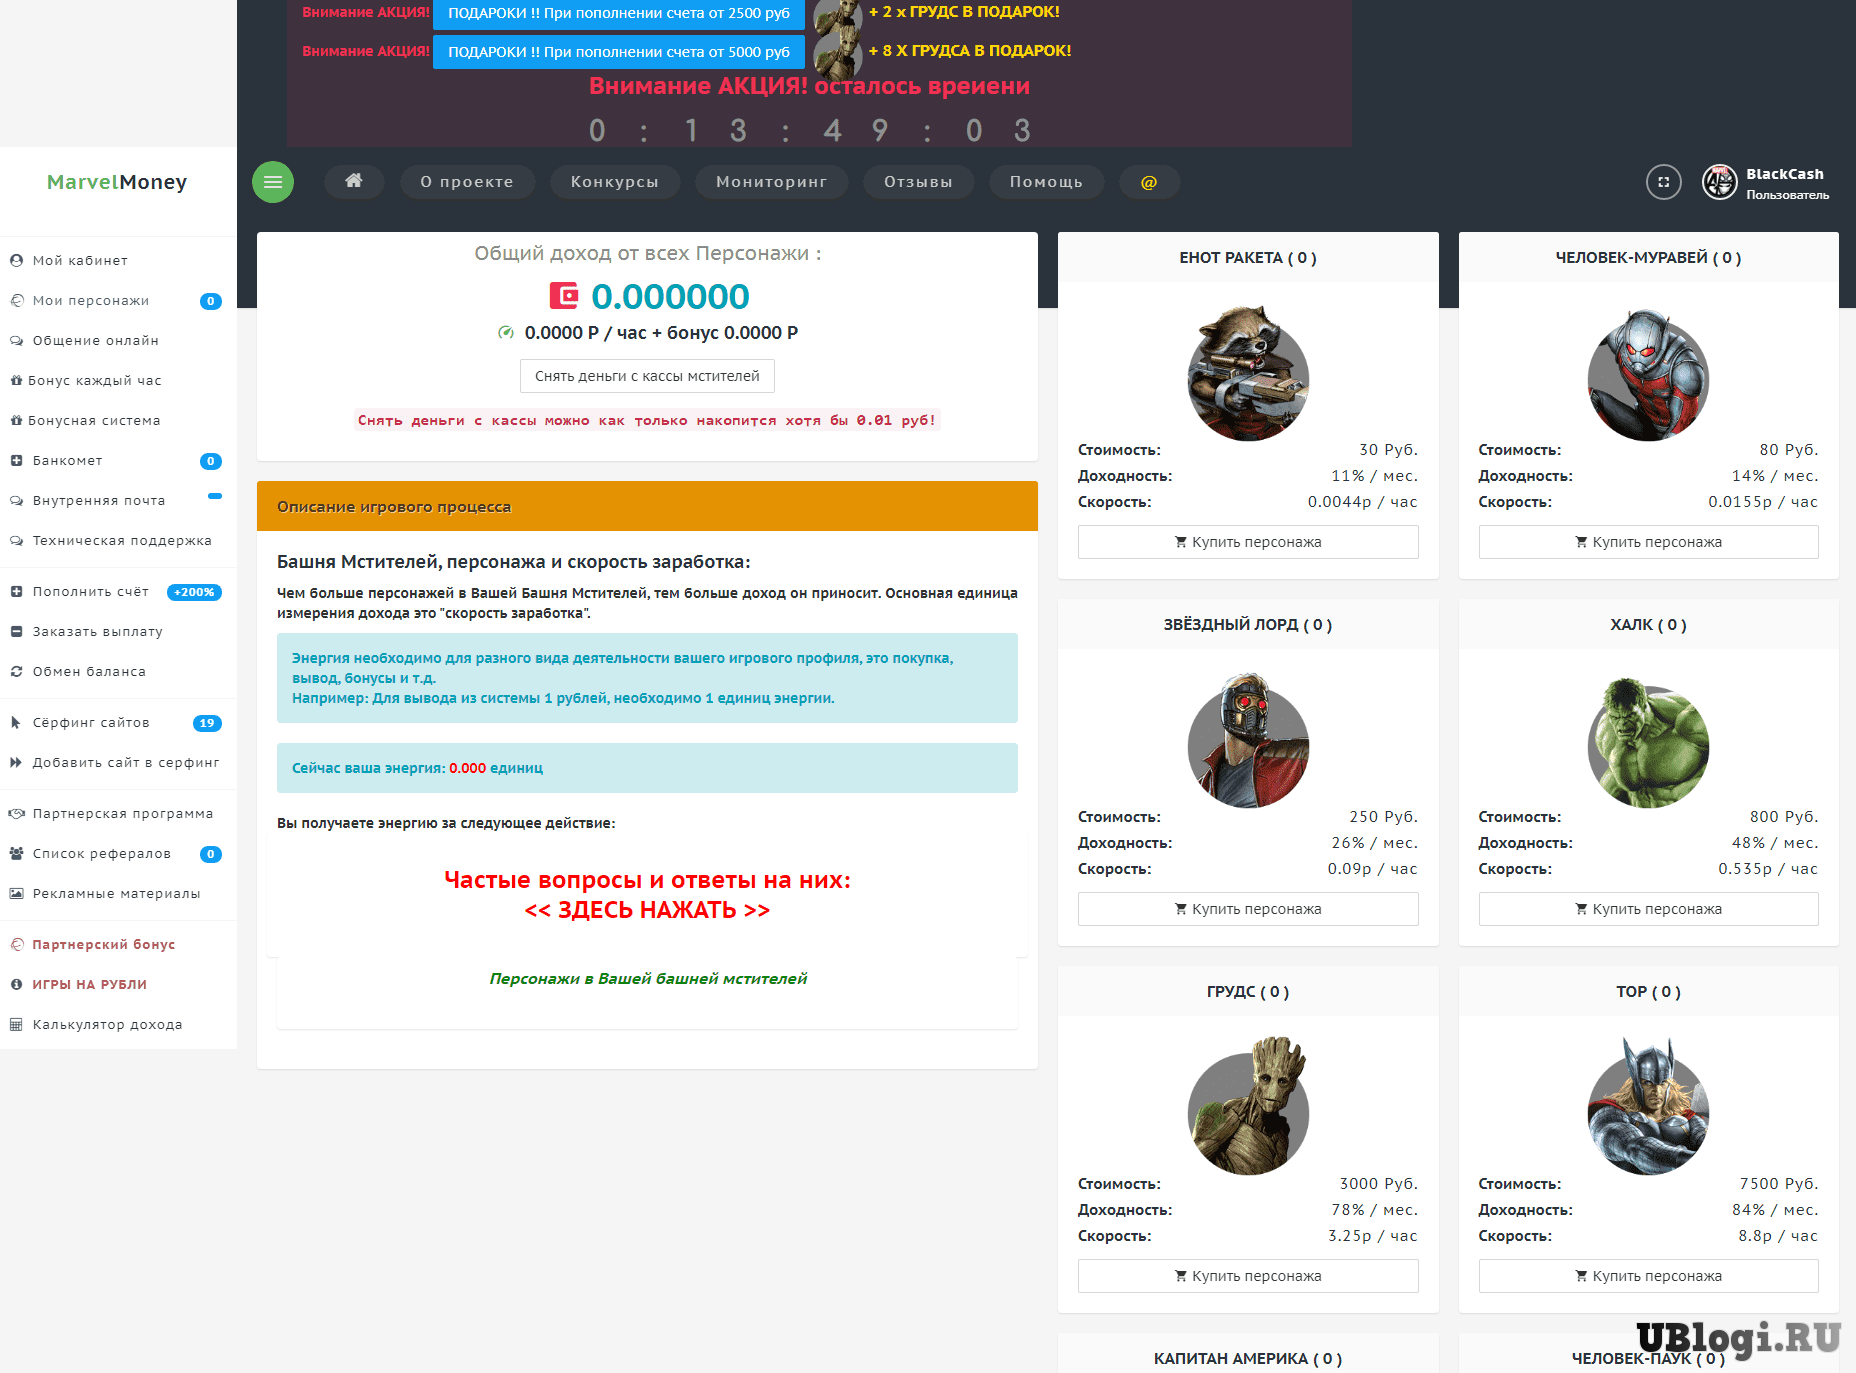Open Бонус каждый час sidebar item

[94, 381]
